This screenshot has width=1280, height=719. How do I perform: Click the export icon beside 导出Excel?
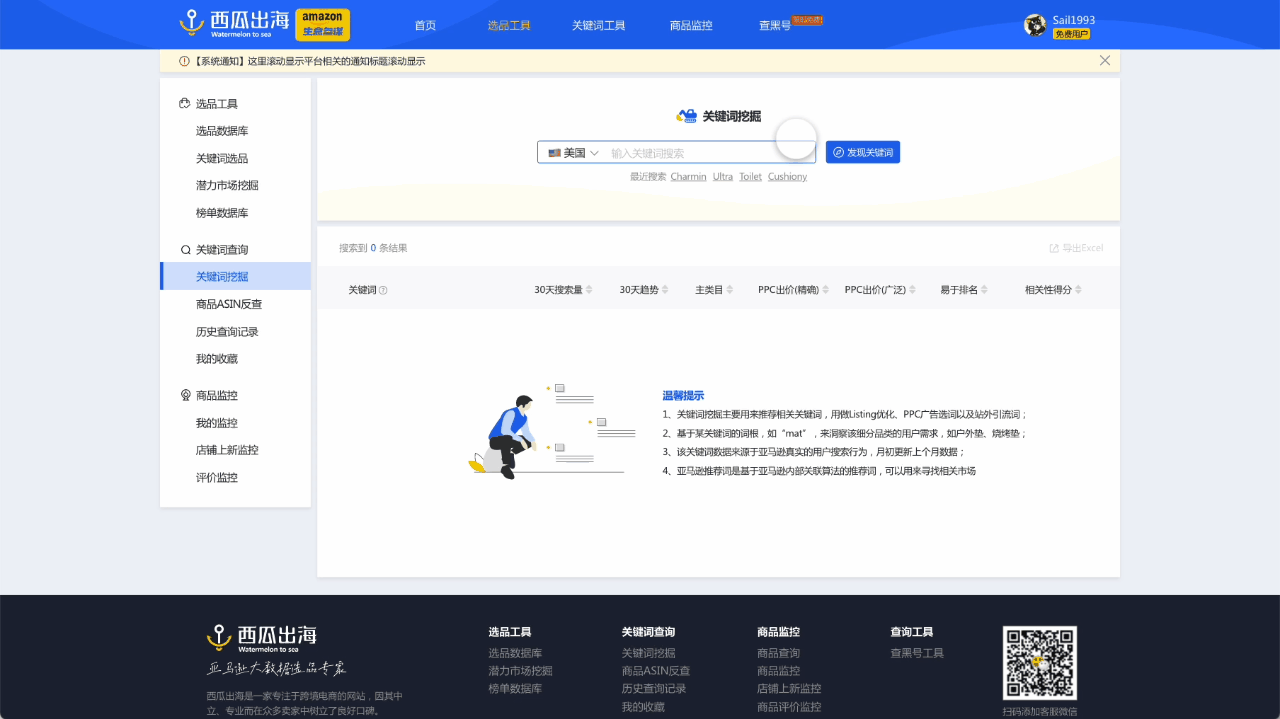pos(1054,248)
